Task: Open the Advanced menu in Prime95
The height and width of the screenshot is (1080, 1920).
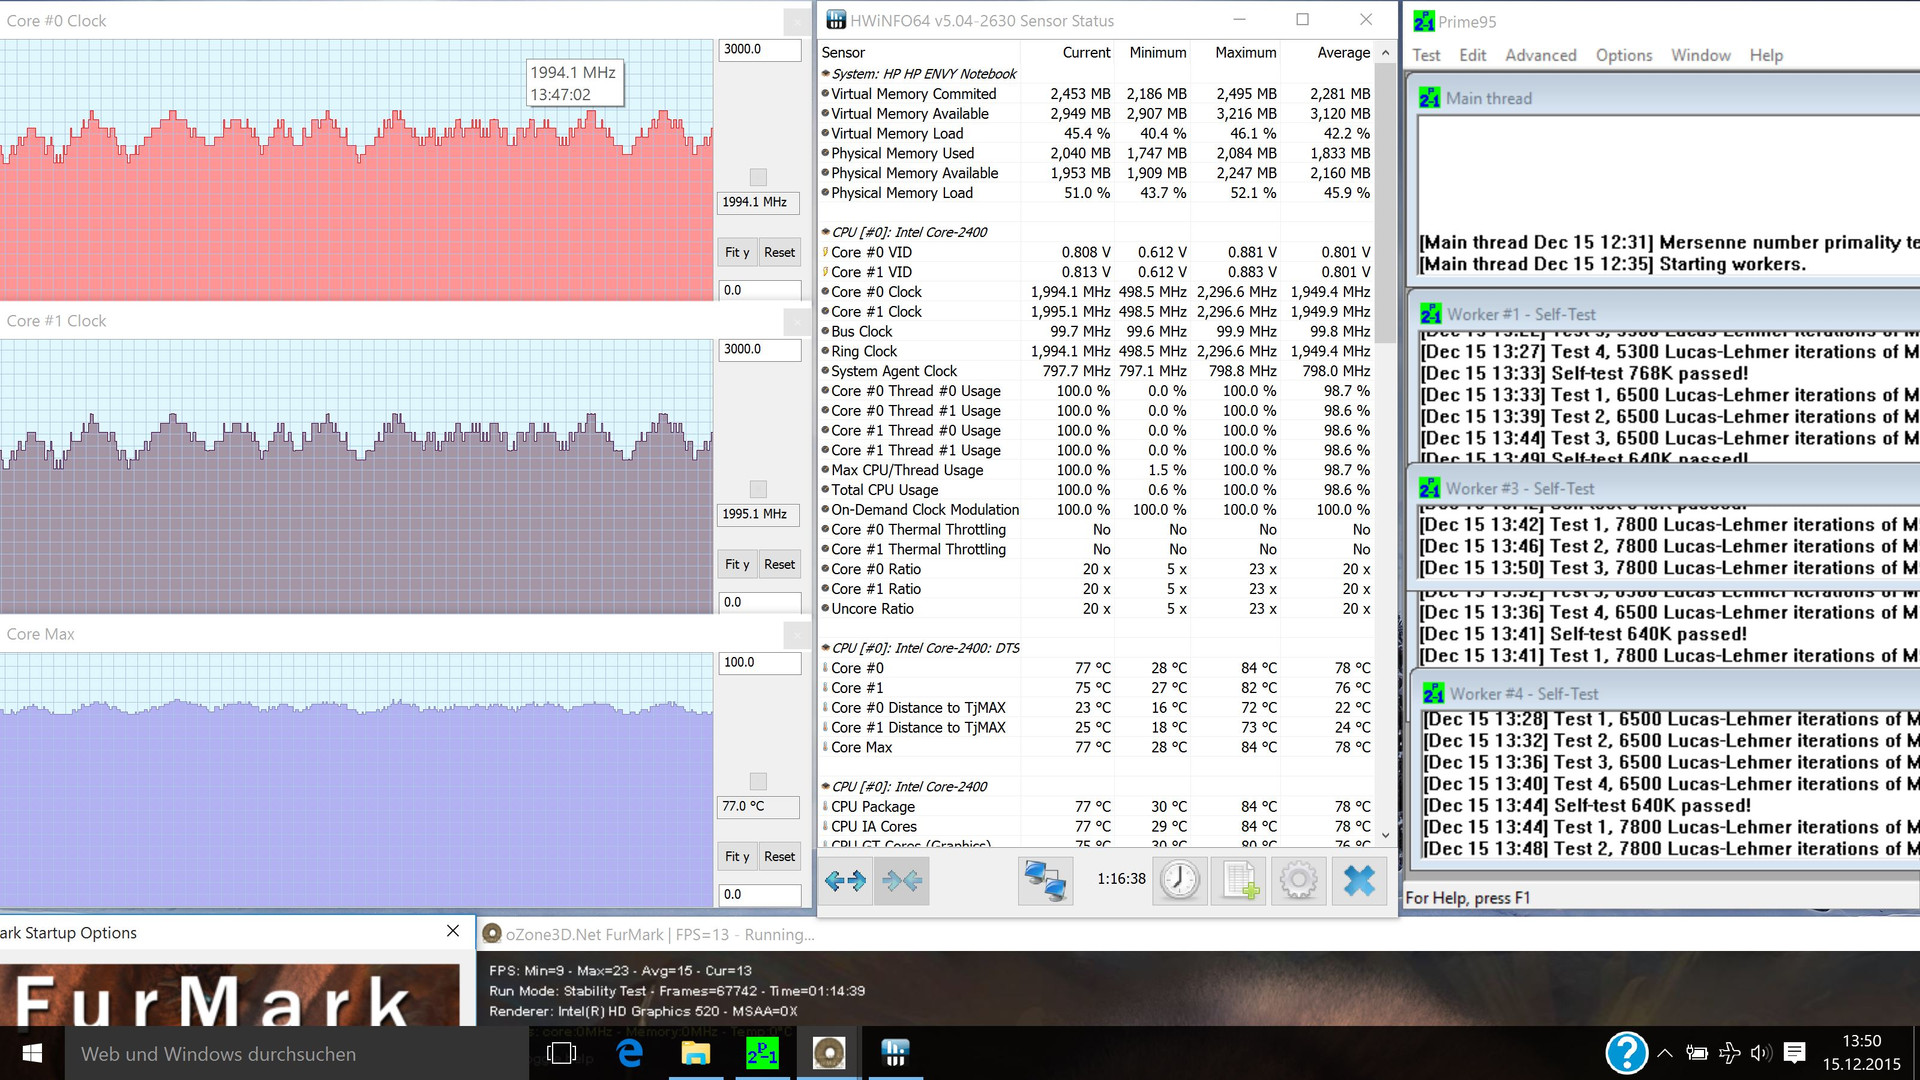Action: pos(1541,55)
